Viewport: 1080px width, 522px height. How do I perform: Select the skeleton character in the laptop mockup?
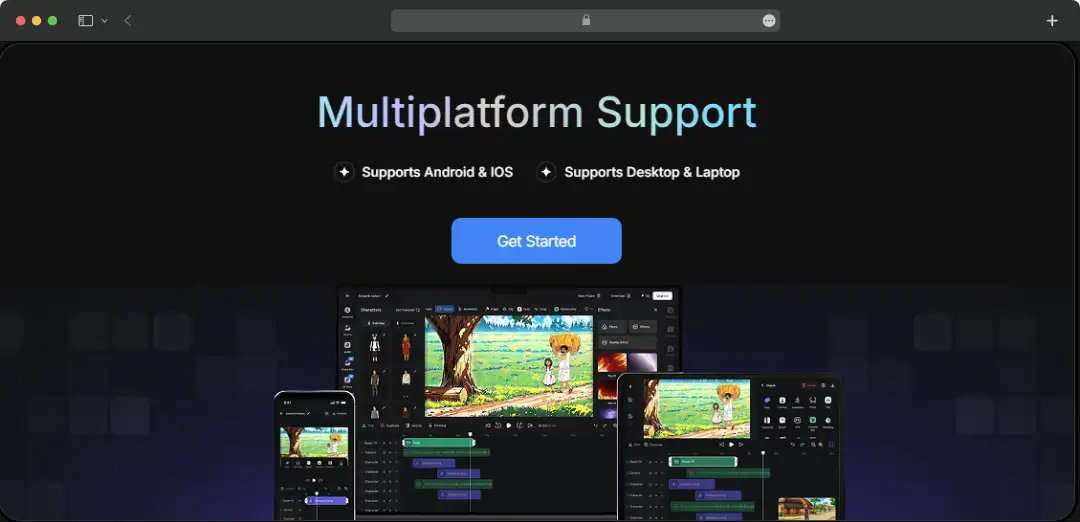pyautogui.click(x=375, y=347)
